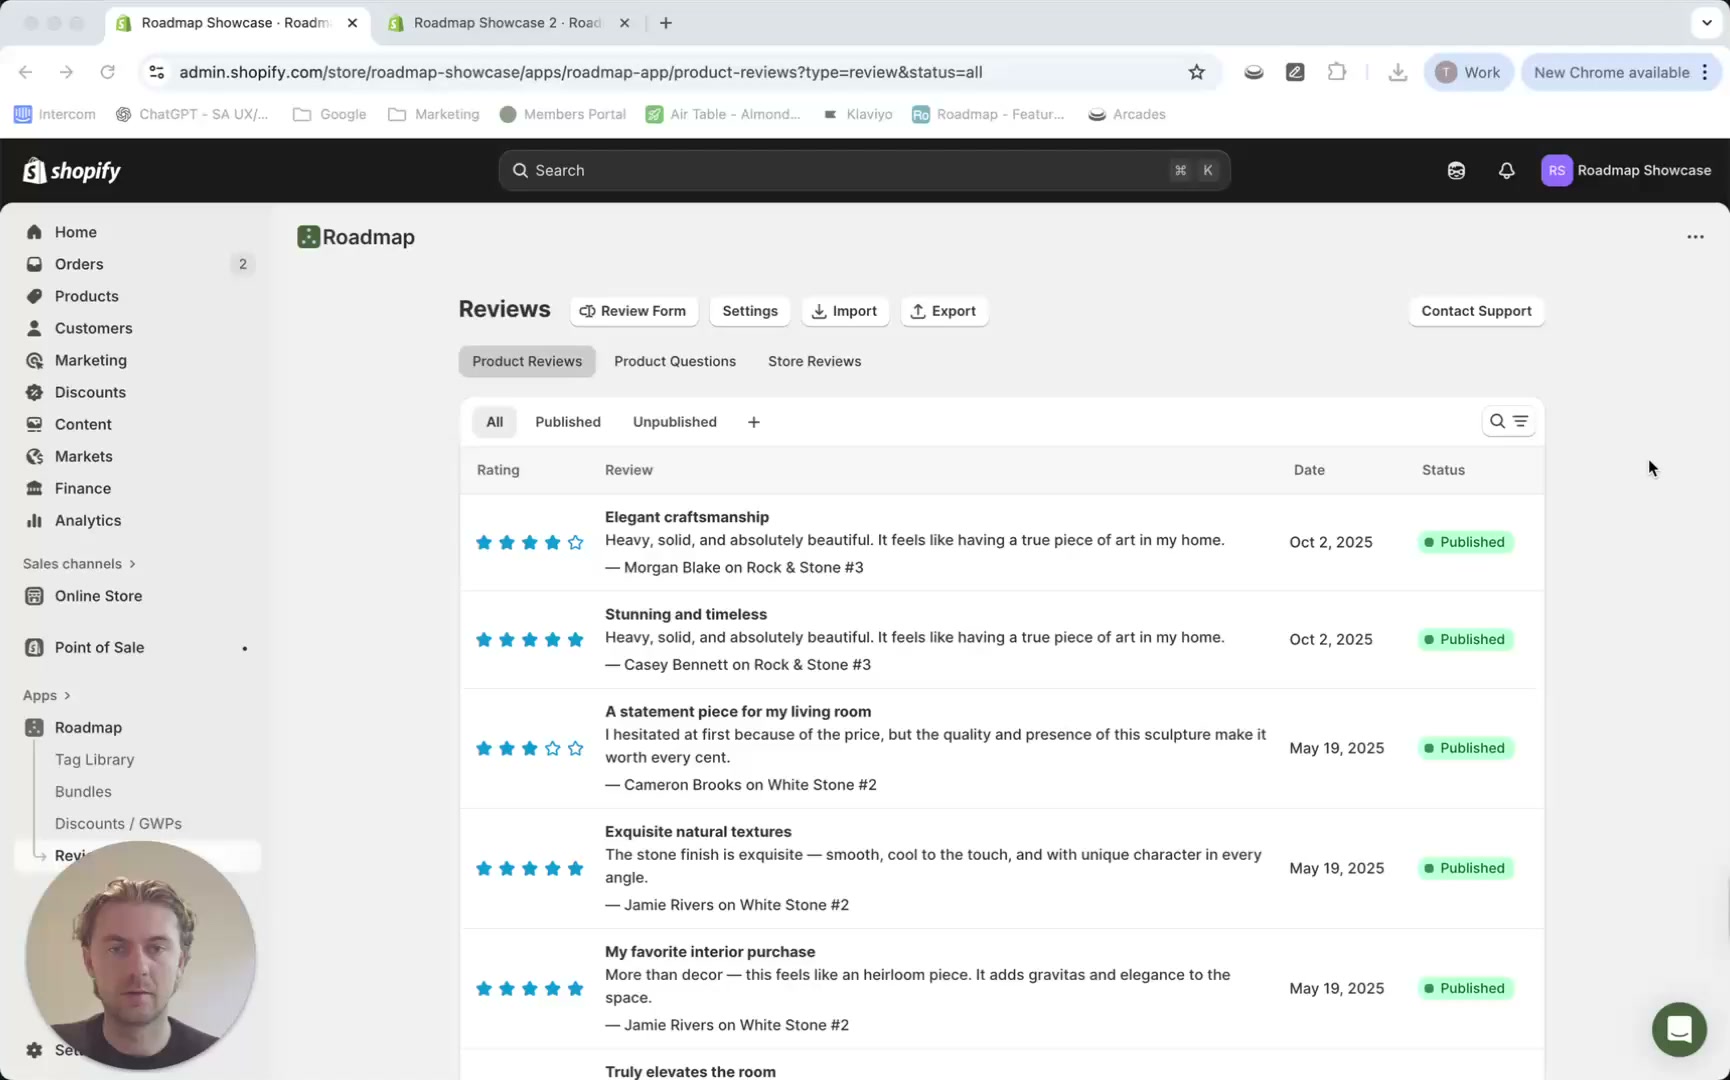Open Shopify notifications bell
The width and height of the screenshot is (1730, 1080).
click(1507, 170)
